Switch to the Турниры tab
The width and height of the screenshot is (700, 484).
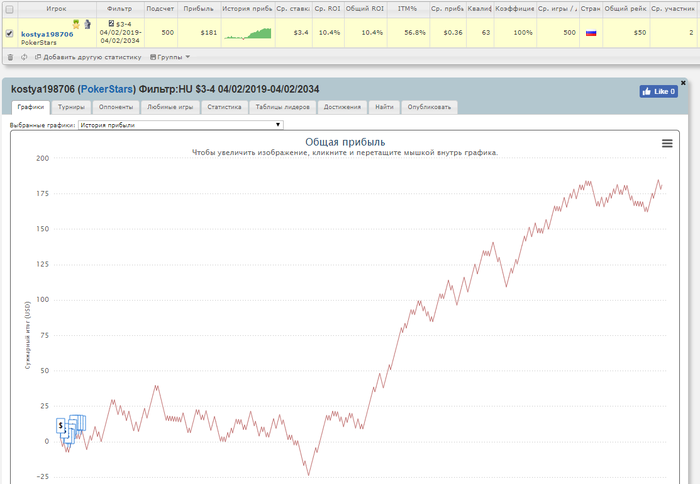tap(71, 107)
